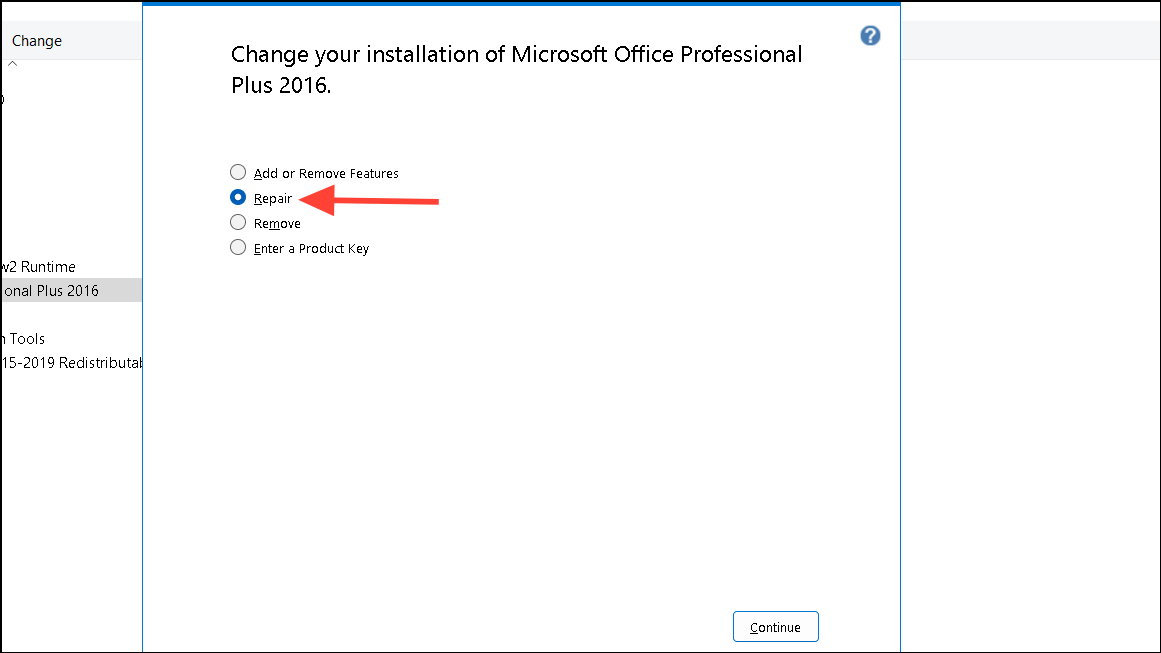Open help via the question mark icon
The height and width of the screenshot is (653, 1161).
click(x=869, y=35)
